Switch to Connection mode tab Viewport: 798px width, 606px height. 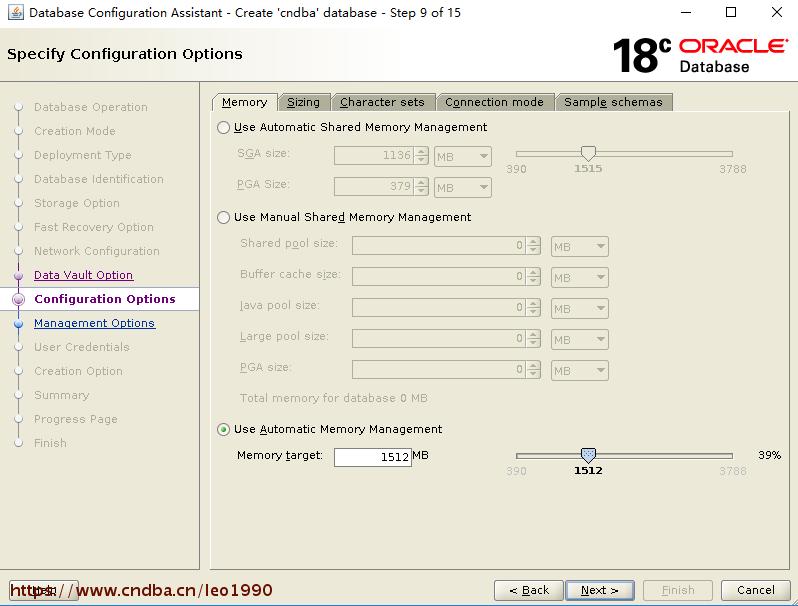[x=494, y=102]
